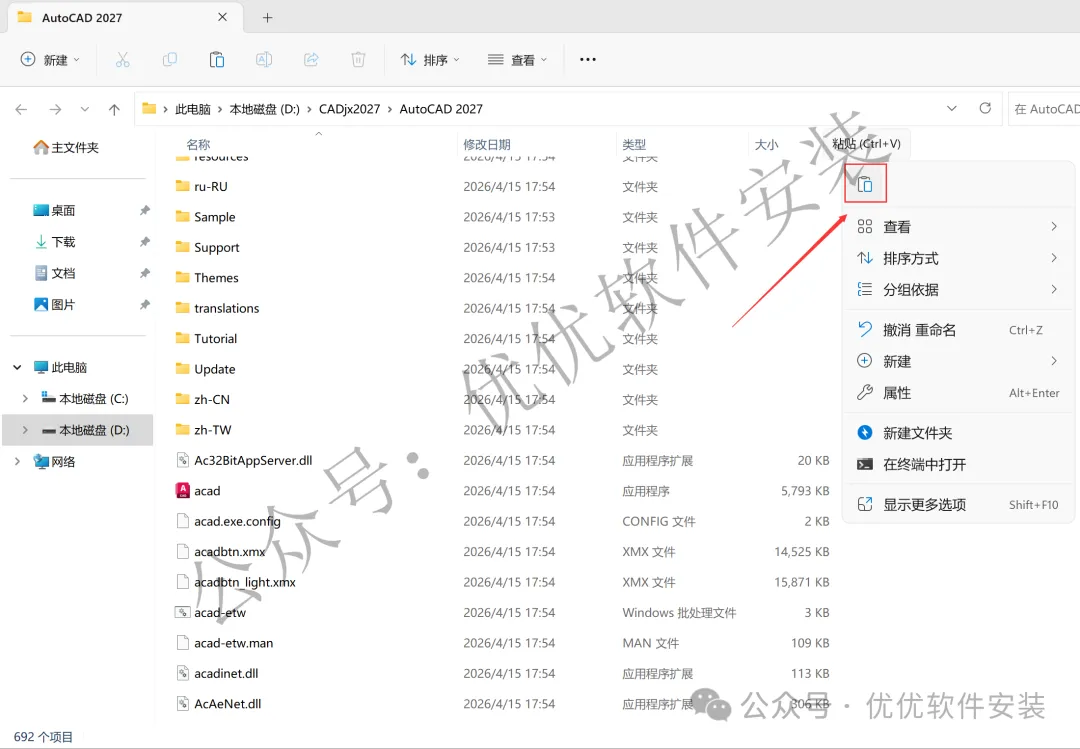Open 排序方式 submenu in context menu
Image resolution: width=1080 pixels, height=749 pixels.
tap(958, 258)
